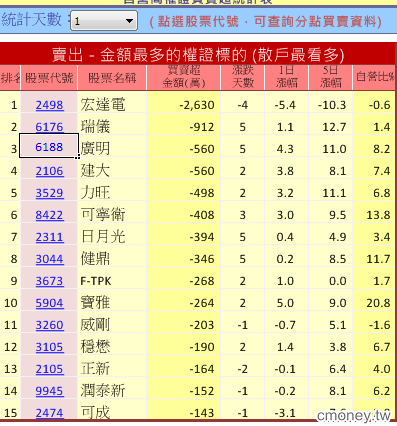Open stock code link 2474
Viewport: 397px width, 426px height.
coord(49,413)
